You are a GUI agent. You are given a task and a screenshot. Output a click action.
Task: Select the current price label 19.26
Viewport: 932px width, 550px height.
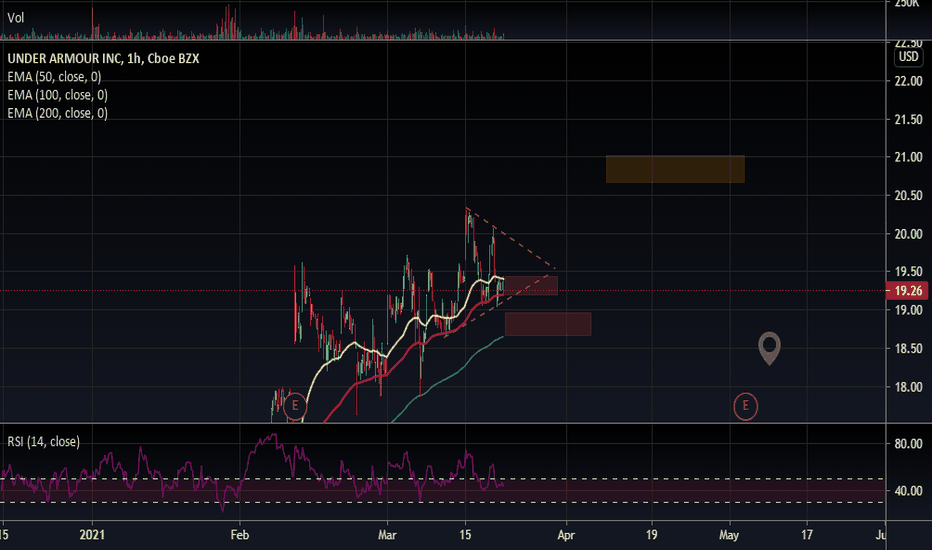coord(908,291)
